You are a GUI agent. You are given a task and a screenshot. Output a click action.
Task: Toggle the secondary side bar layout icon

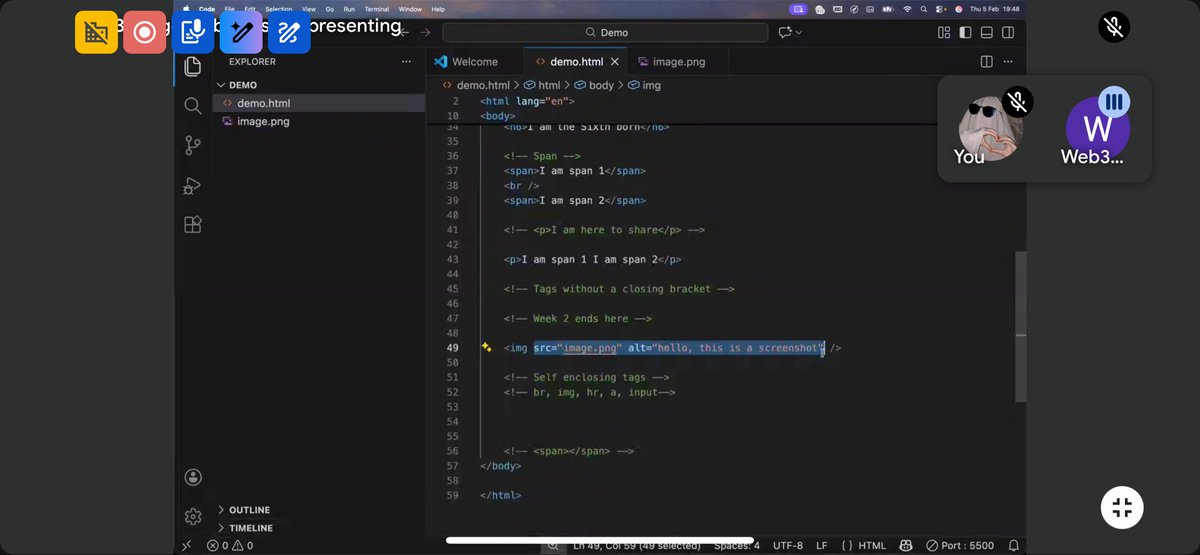(1008, 32)
